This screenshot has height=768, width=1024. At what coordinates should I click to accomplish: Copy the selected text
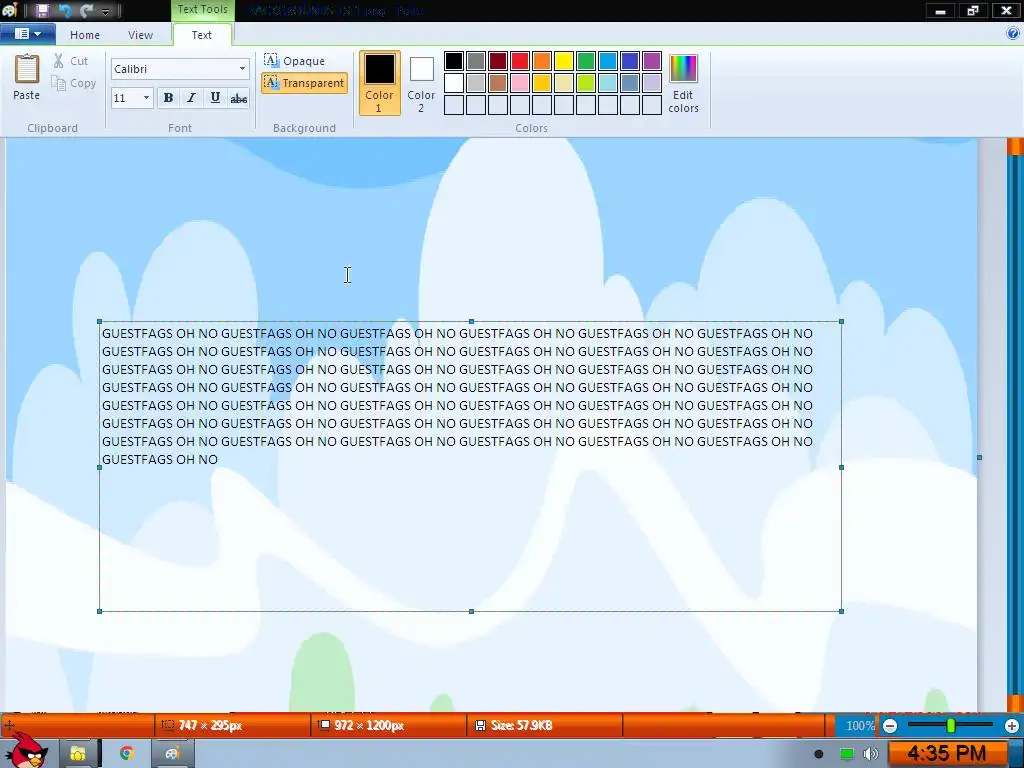point(74,83)
